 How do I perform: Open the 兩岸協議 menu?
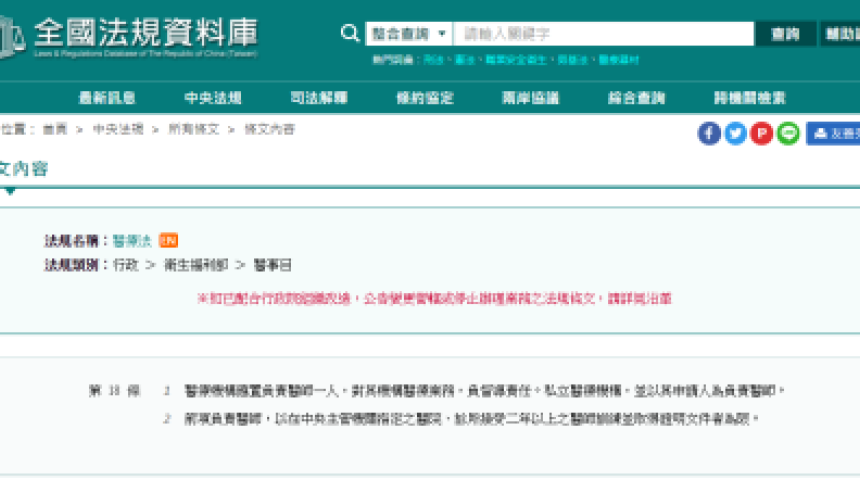(x=531, y=98)
